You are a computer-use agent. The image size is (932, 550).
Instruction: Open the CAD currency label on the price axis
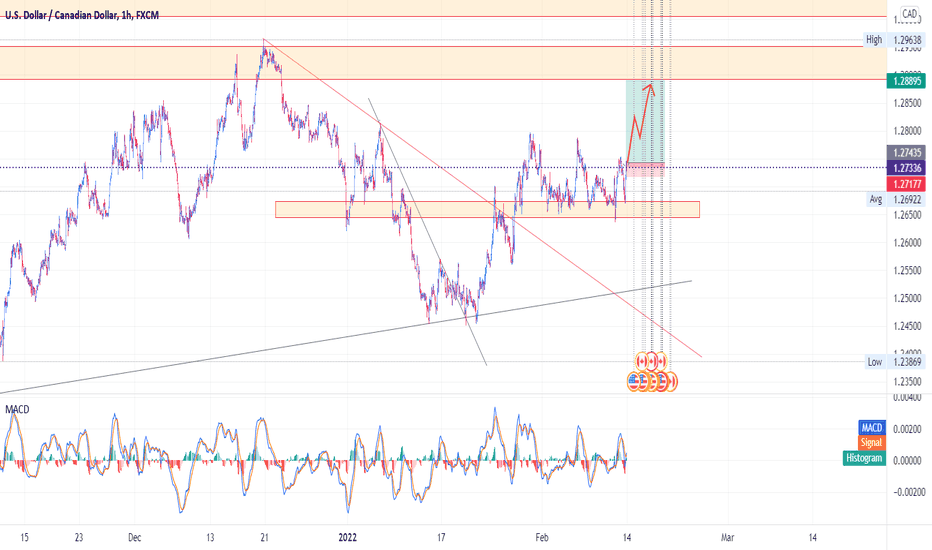(x=909, y=14)
